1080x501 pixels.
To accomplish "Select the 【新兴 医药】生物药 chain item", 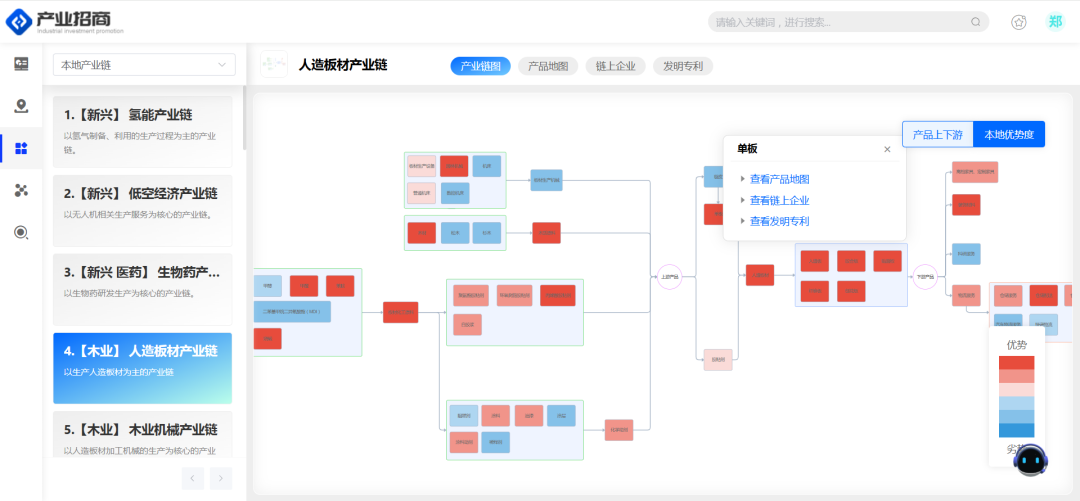I will pos(143,289).
